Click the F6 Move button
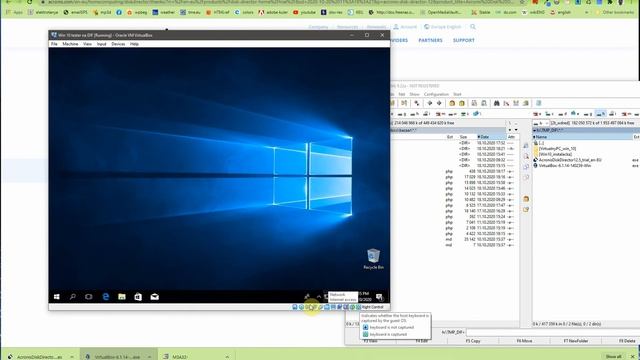Image resolution: width=640 pixels, height=360 pixels. [x=524, y=341]
